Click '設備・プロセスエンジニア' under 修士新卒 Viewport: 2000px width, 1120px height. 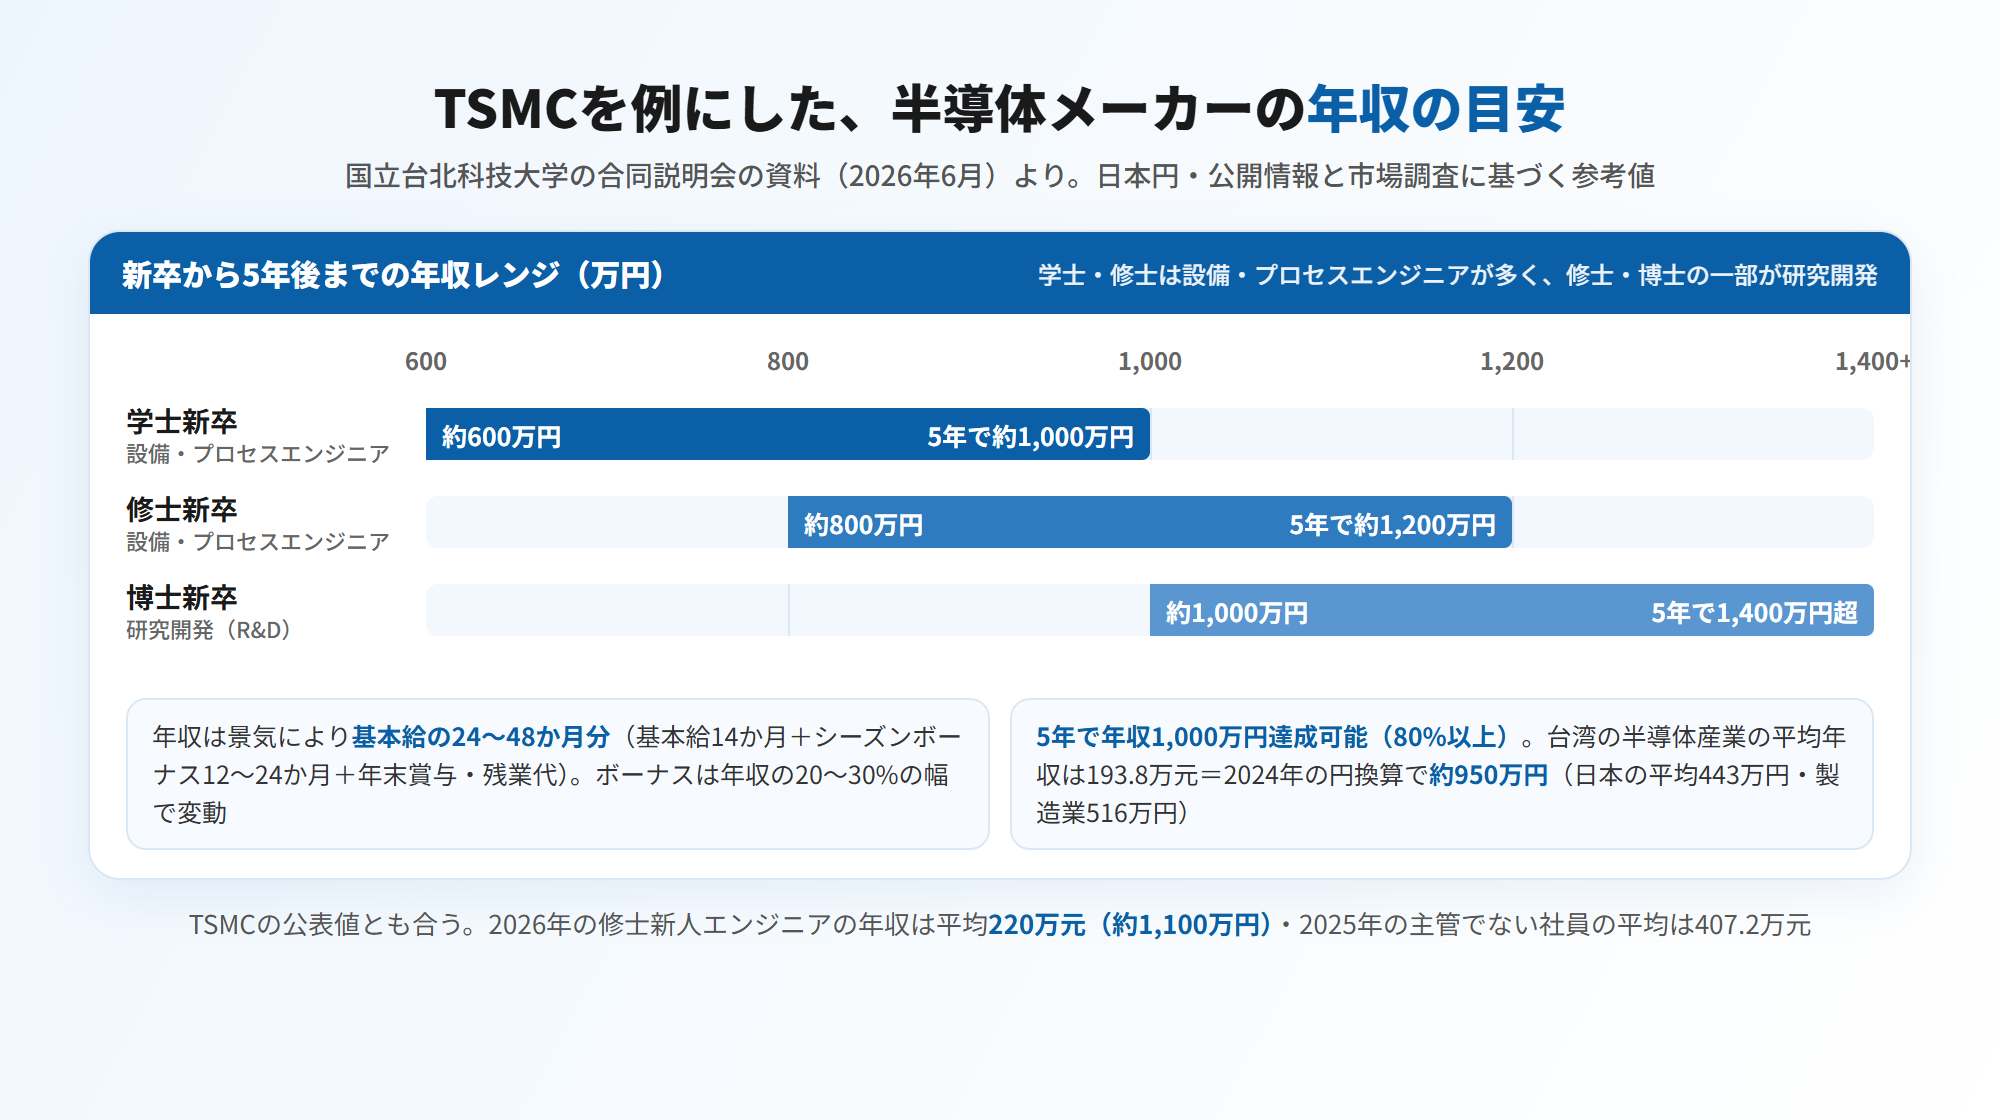coord(258,542)
